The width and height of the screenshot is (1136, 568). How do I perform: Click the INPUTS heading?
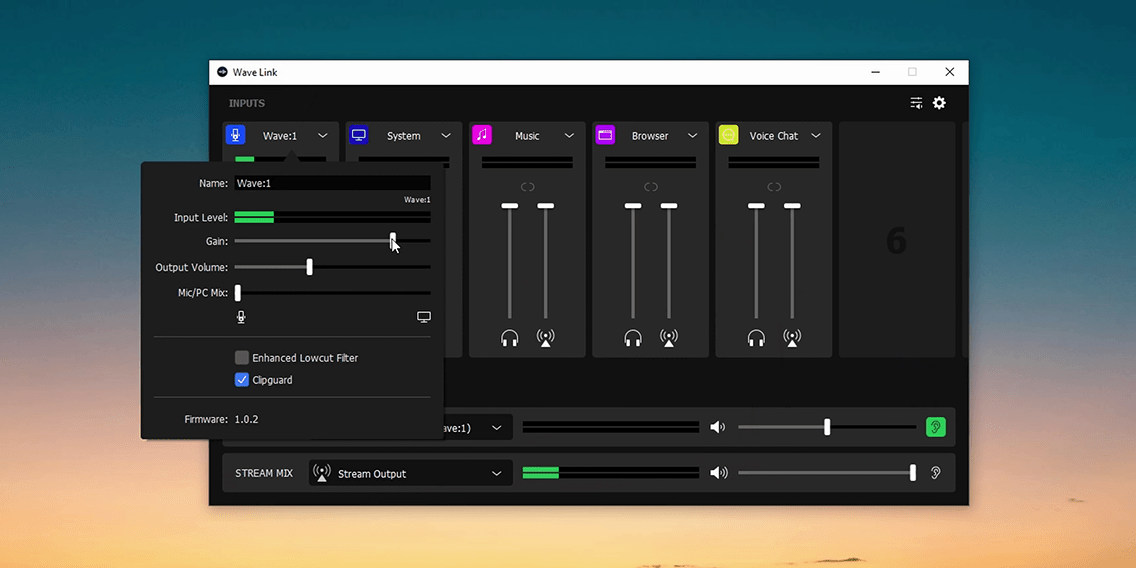247,104
